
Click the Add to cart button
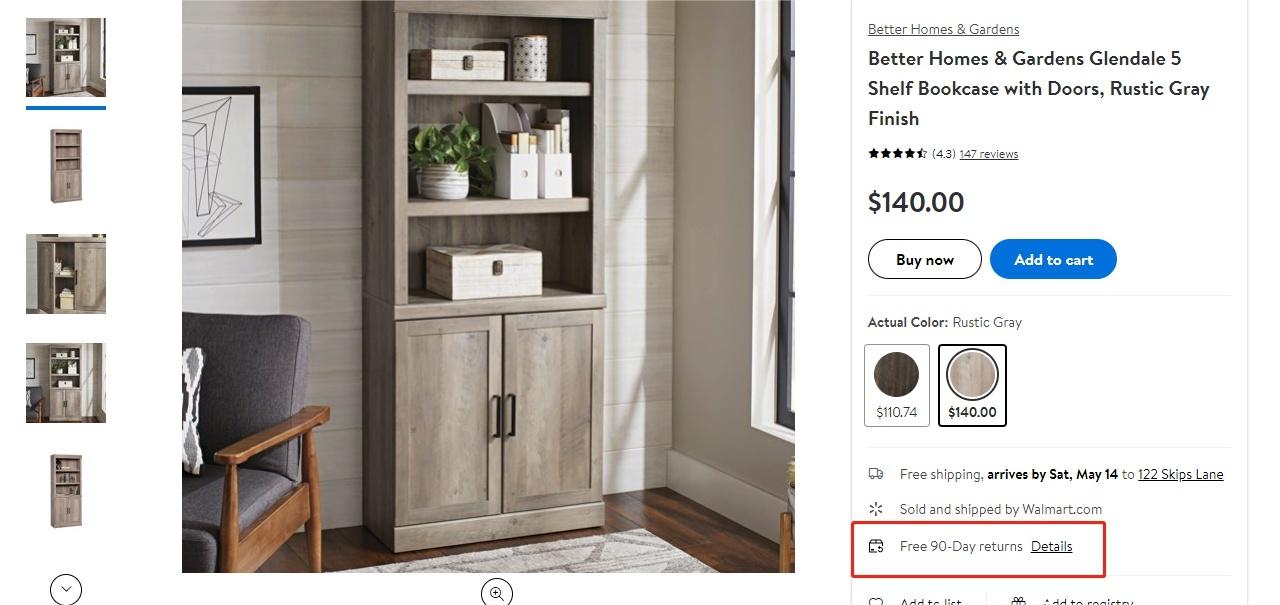point(1053,259)
